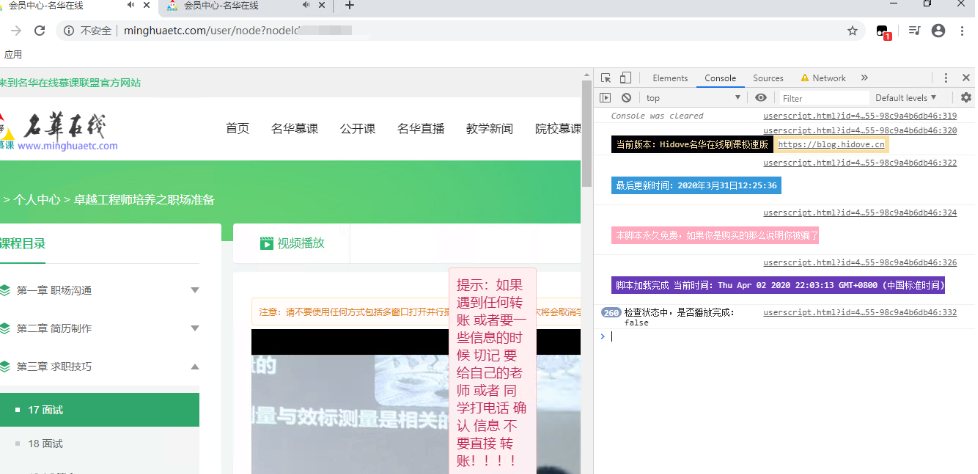The height and width of the screenshot is (474, 978).
Task: Go to 个人中心 breadcrumb
Action: tap(37, 200)
